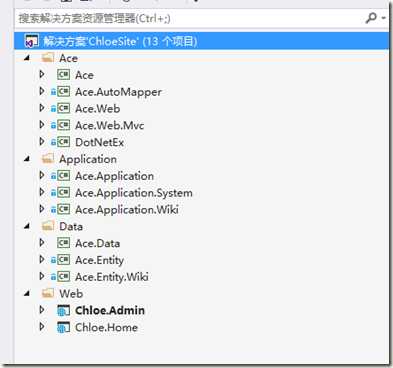Click the C# icon of DotNetEx
The height and width of the screenshot is (368, 393).
[63, 142]
